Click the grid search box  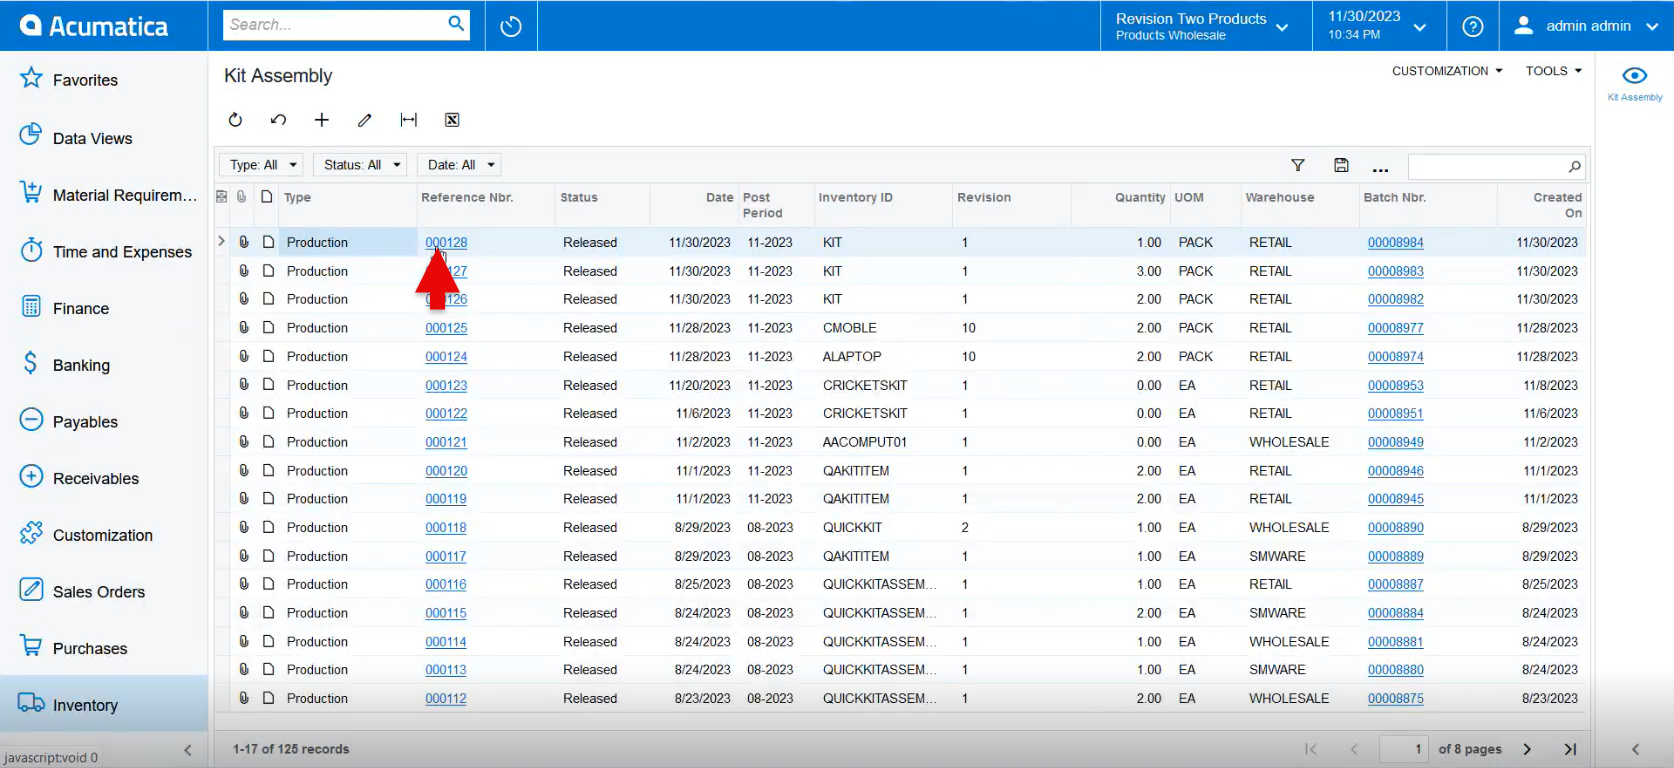click(1487, 166)
